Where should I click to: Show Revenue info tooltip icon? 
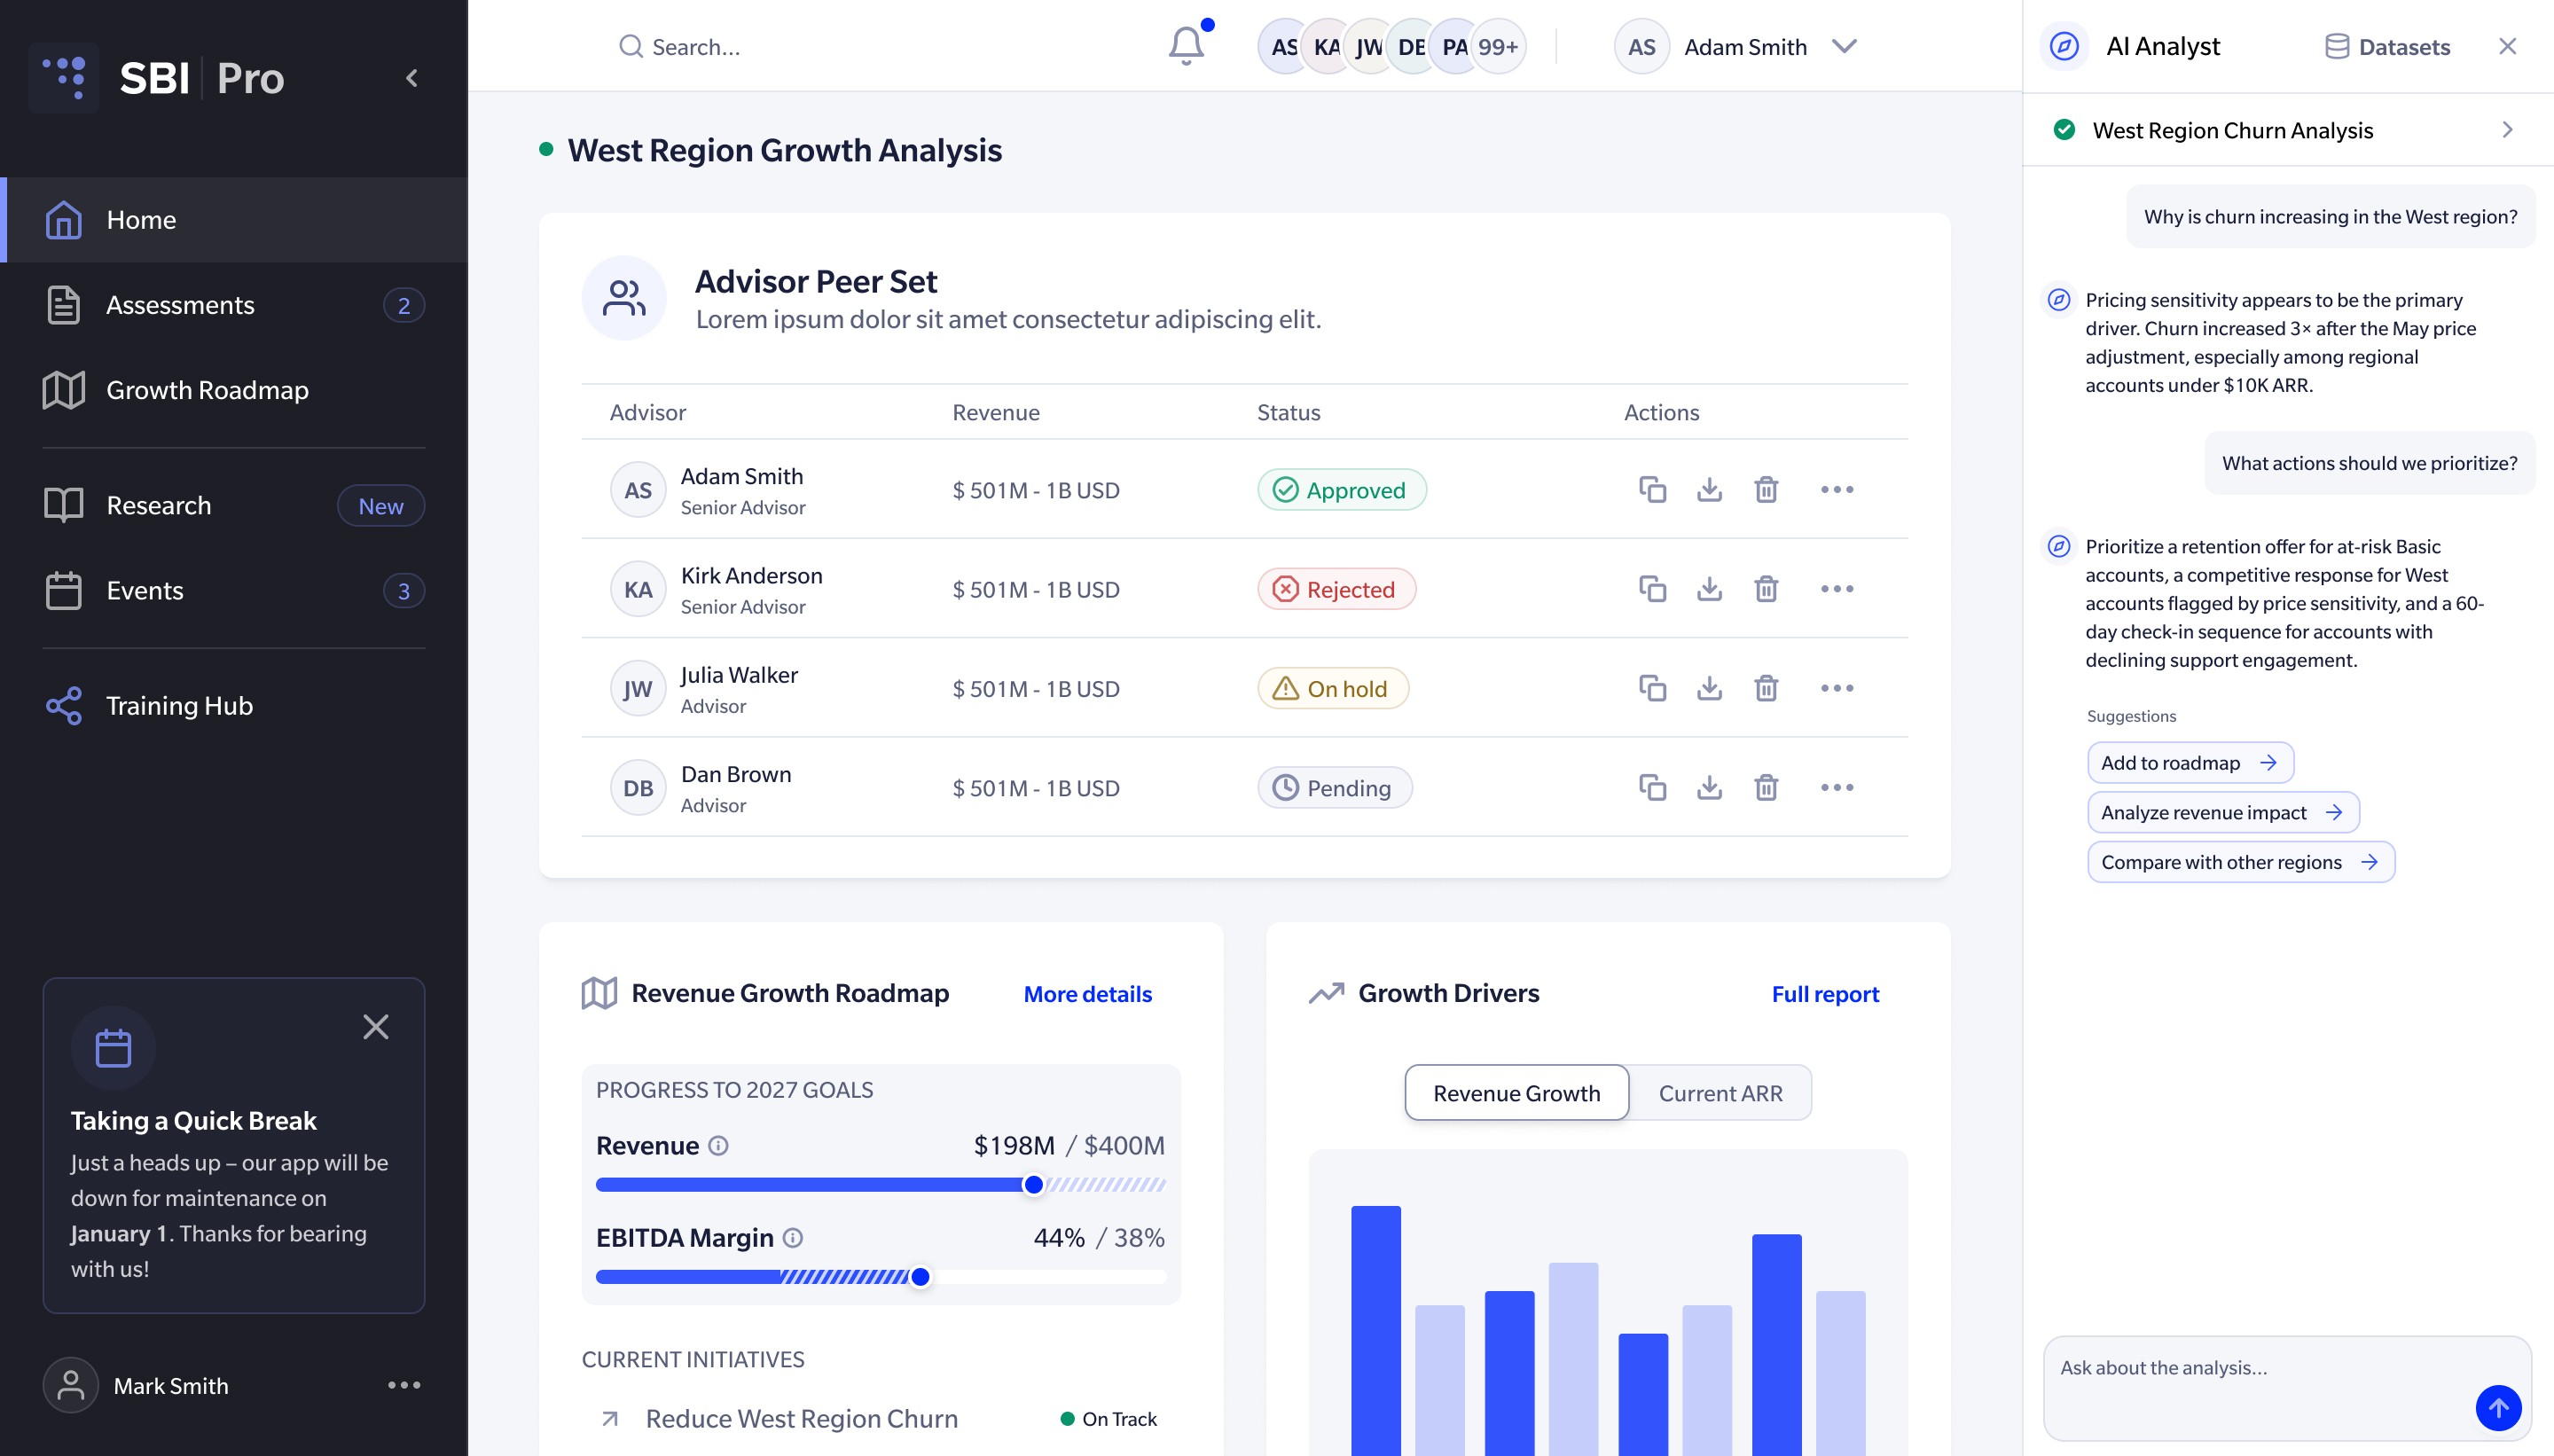[718, 1145]
